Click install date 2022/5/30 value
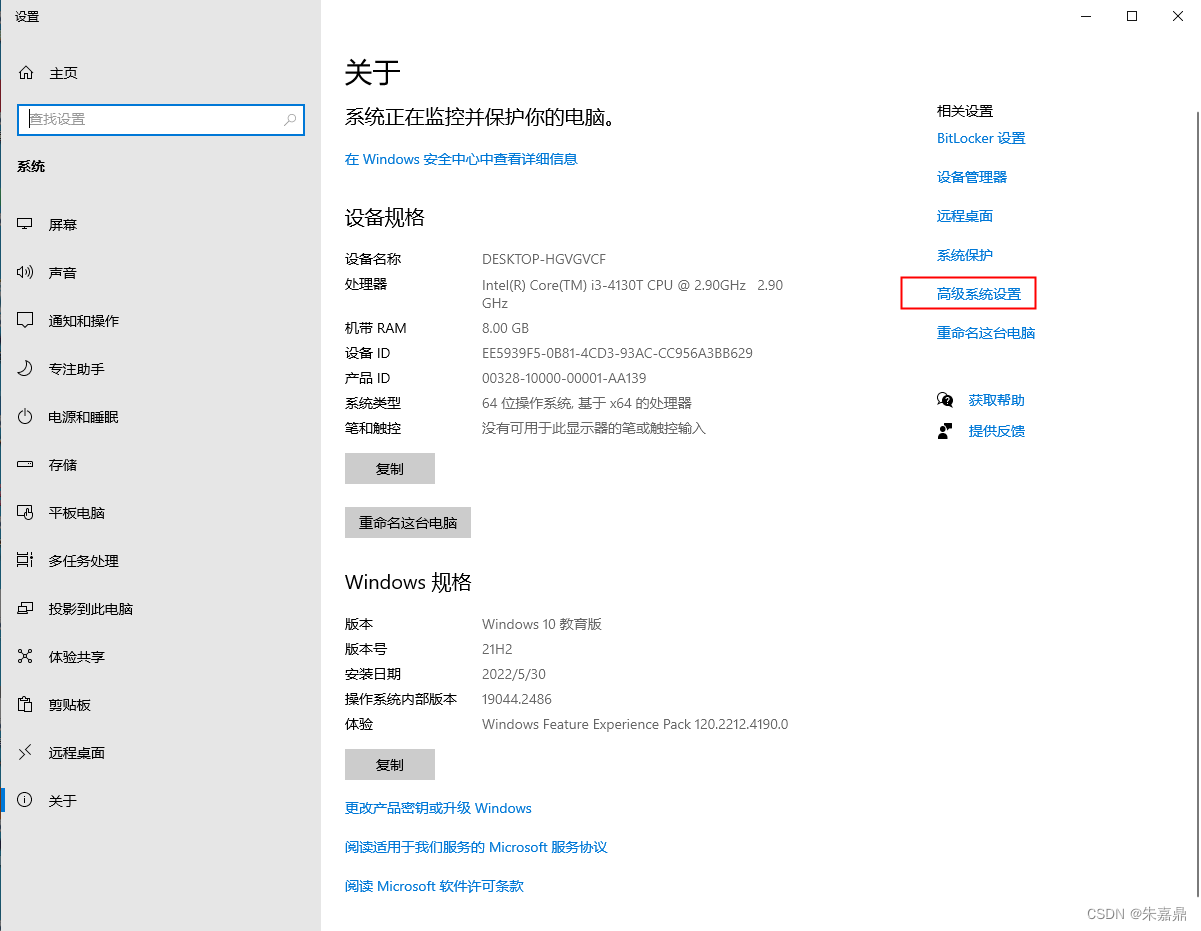 point(514,674)
